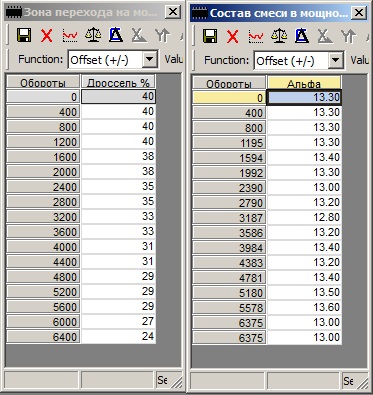Select Альфа value 13.60 at 5578 RPM
Screen dimensions: 373x395
click(304, 307)
